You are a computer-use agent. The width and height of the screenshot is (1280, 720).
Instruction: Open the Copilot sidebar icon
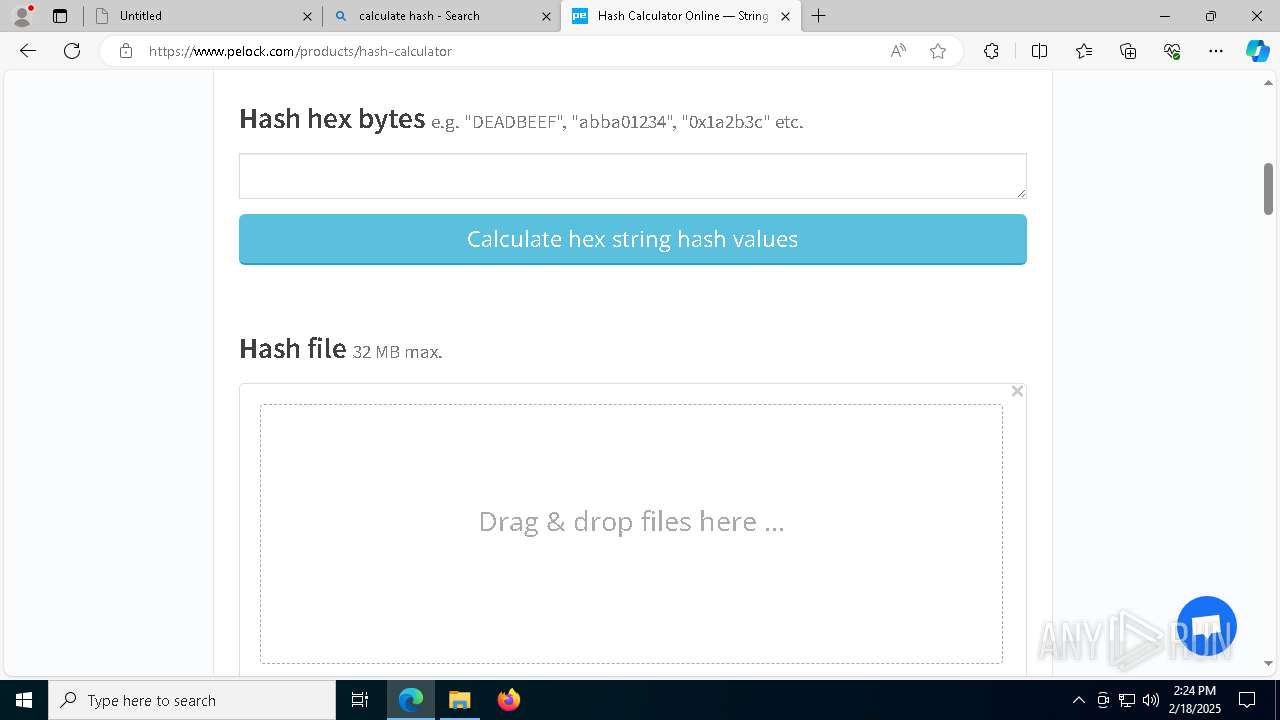1257,51
